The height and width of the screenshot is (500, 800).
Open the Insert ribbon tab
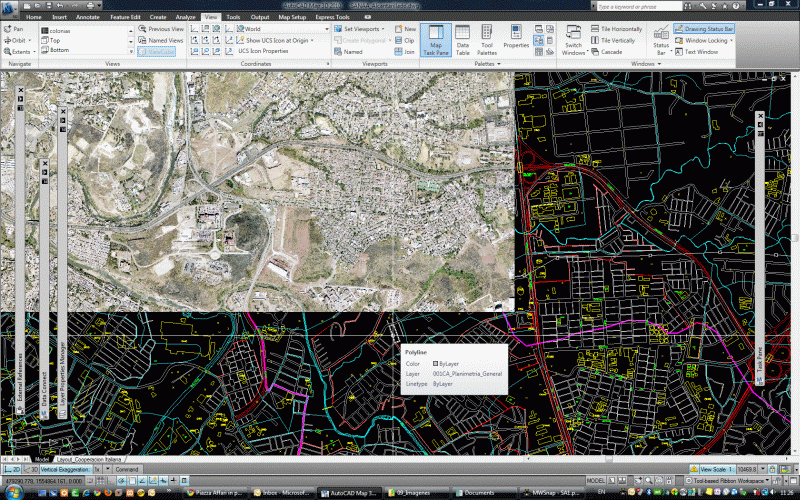(59, 17)
